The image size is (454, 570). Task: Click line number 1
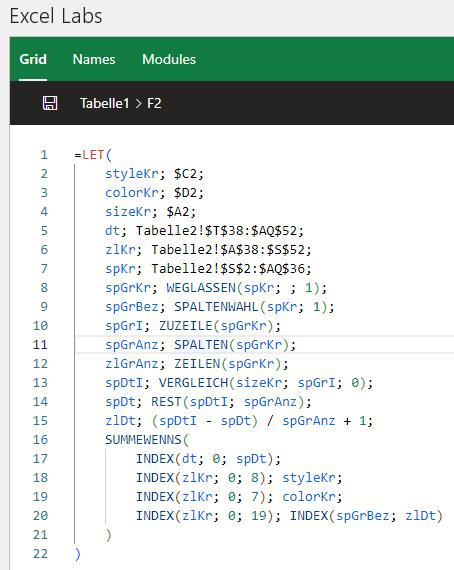click(44, 155)
